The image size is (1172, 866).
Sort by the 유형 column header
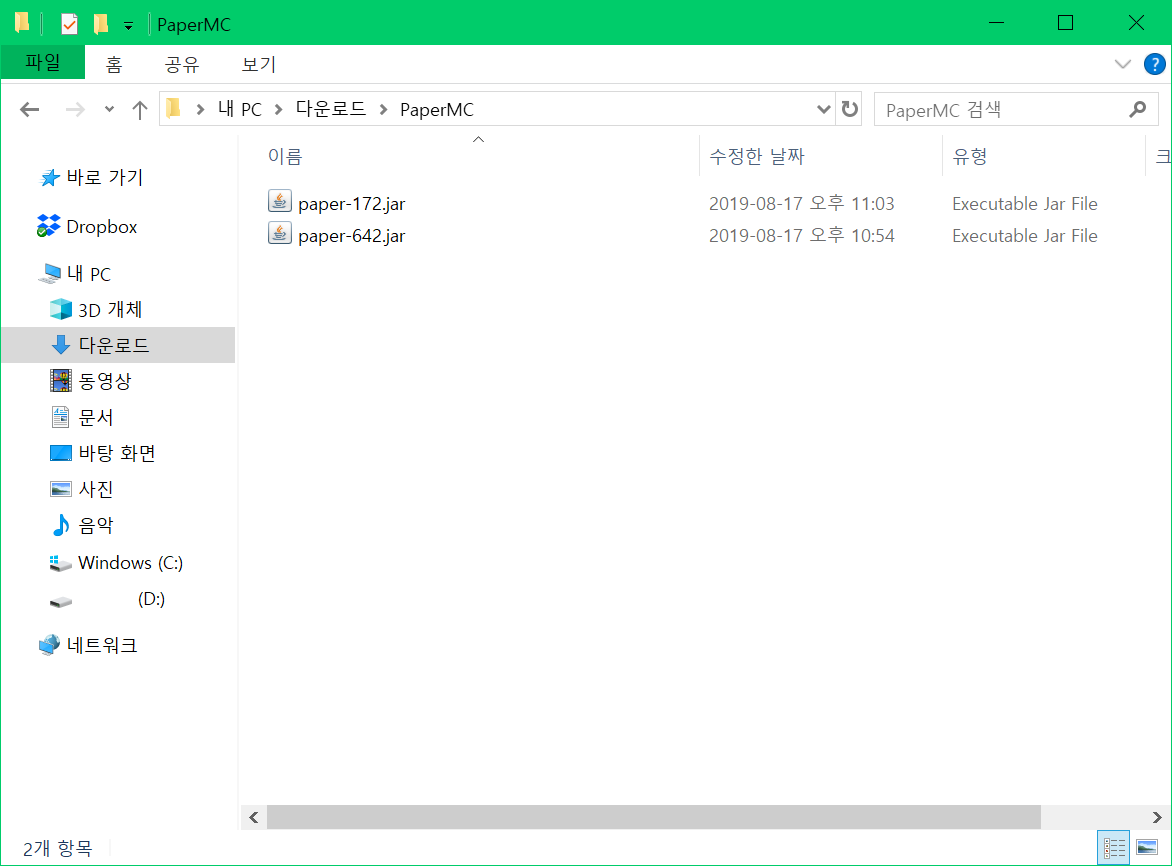click(x=969, y=156)
